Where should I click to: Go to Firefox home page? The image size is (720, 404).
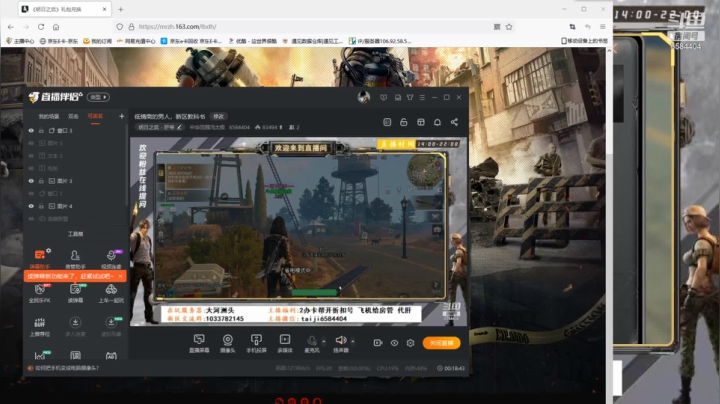point(56,27)
